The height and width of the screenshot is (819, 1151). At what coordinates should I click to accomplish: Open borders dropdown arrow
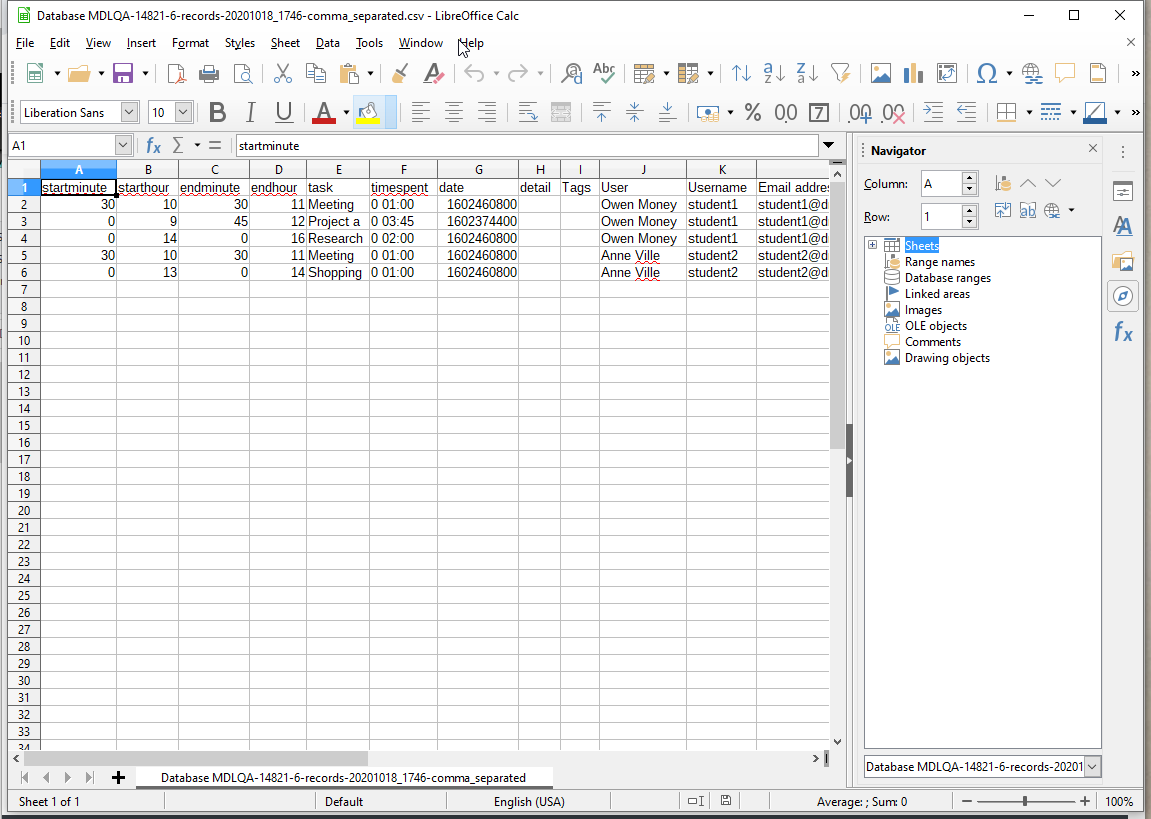point(1028,112)
